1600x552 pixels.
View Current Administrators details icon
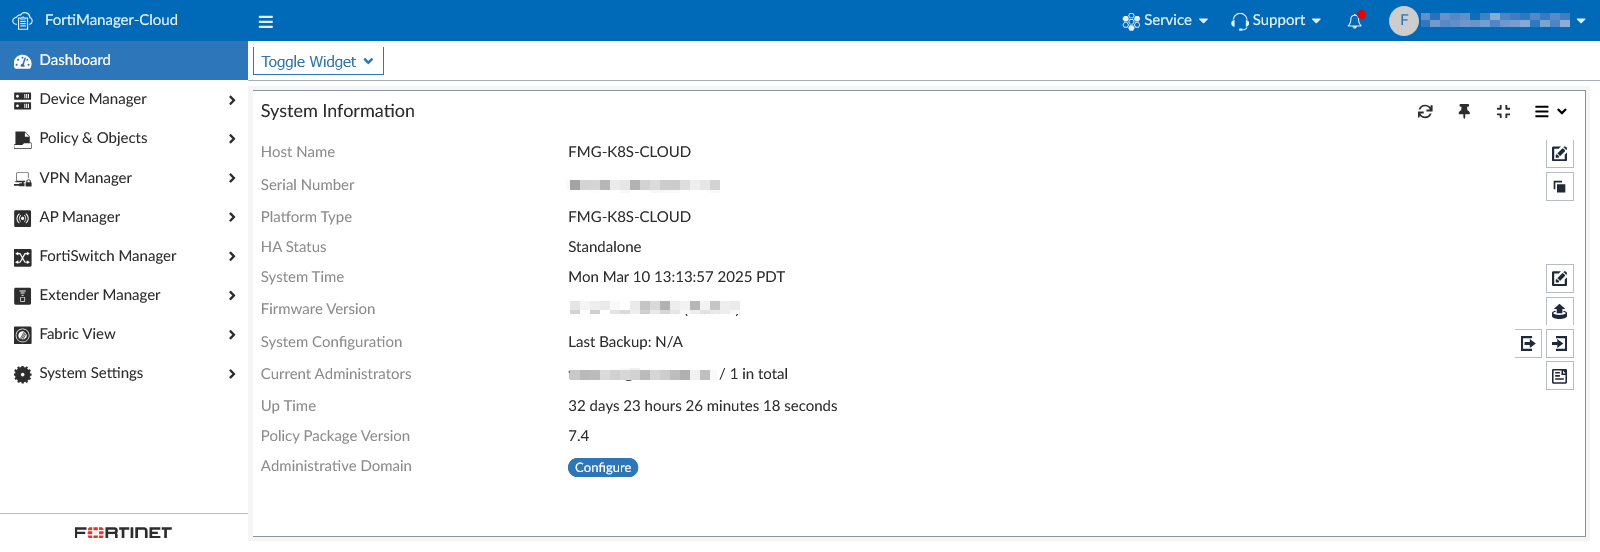[x=1559, y=376]
